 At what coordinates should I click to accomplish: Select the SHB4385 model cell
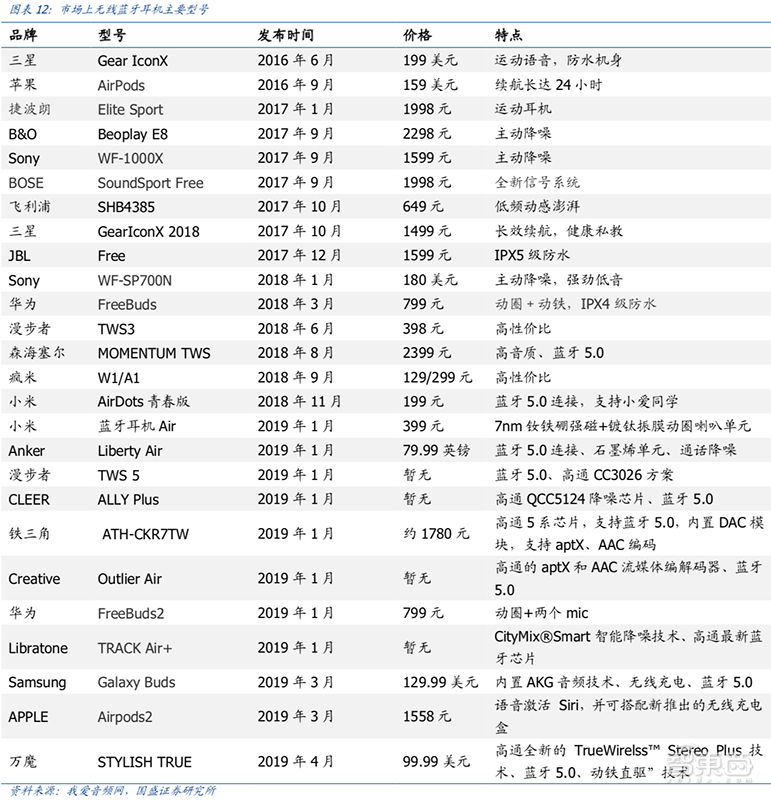[x=126, y=207]
